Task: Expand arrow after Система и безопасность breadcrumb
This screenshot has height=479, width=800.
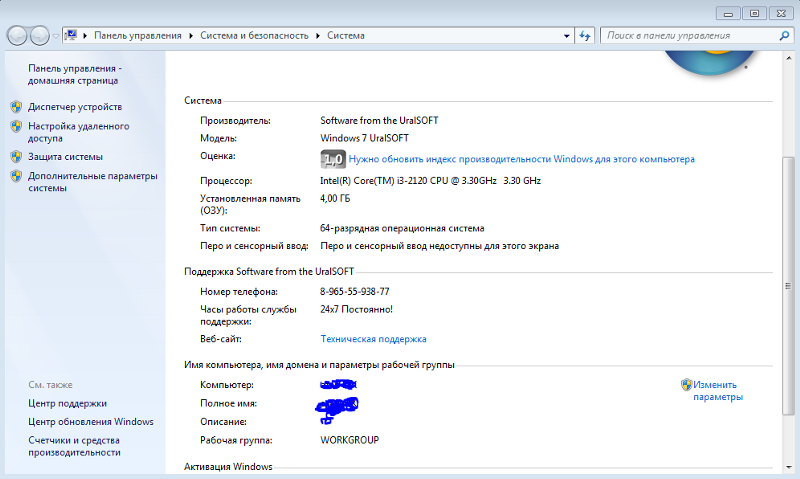Action: tap(317, 36)
